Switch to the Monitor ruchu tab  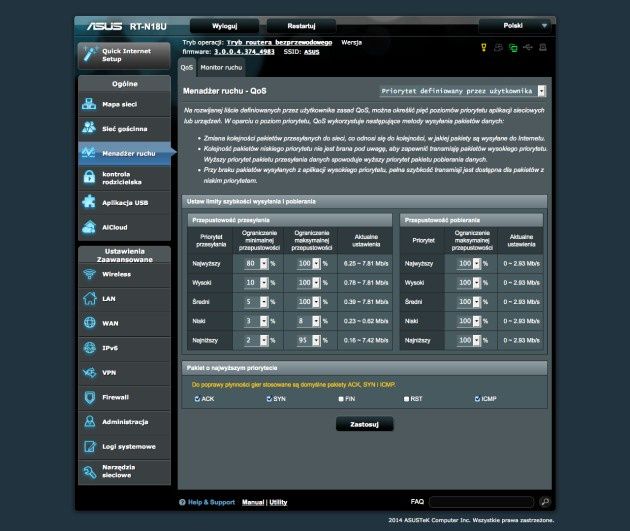(221, 67)
